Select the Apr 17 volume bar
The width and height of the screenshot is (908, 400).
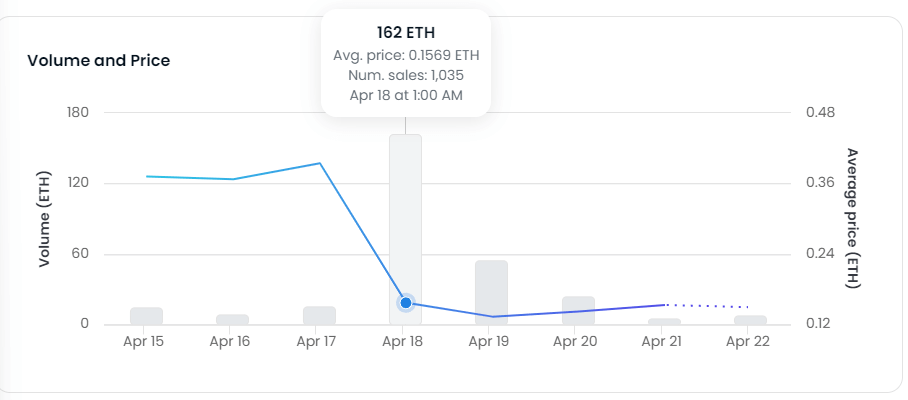pos(319,315)
